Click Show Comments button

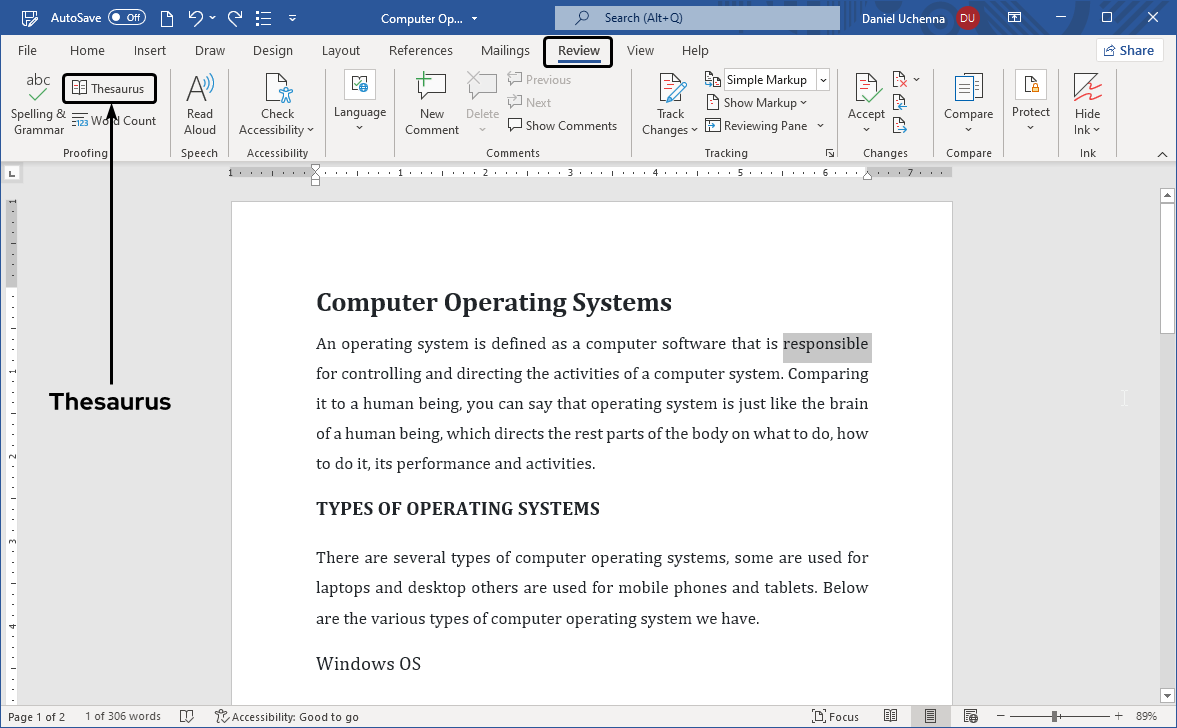562,126
